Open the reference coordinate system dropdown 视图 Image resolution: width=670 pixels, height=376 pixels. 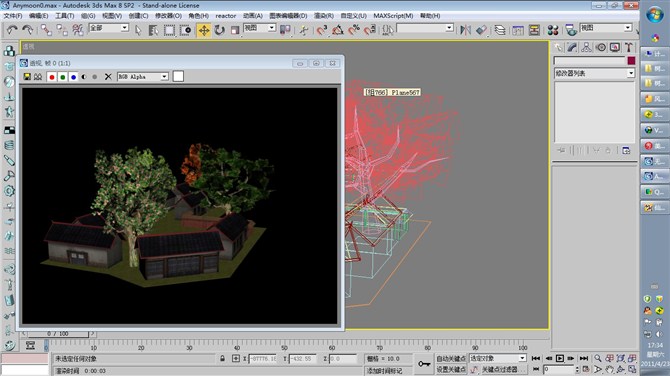click(x=259, y=28)
